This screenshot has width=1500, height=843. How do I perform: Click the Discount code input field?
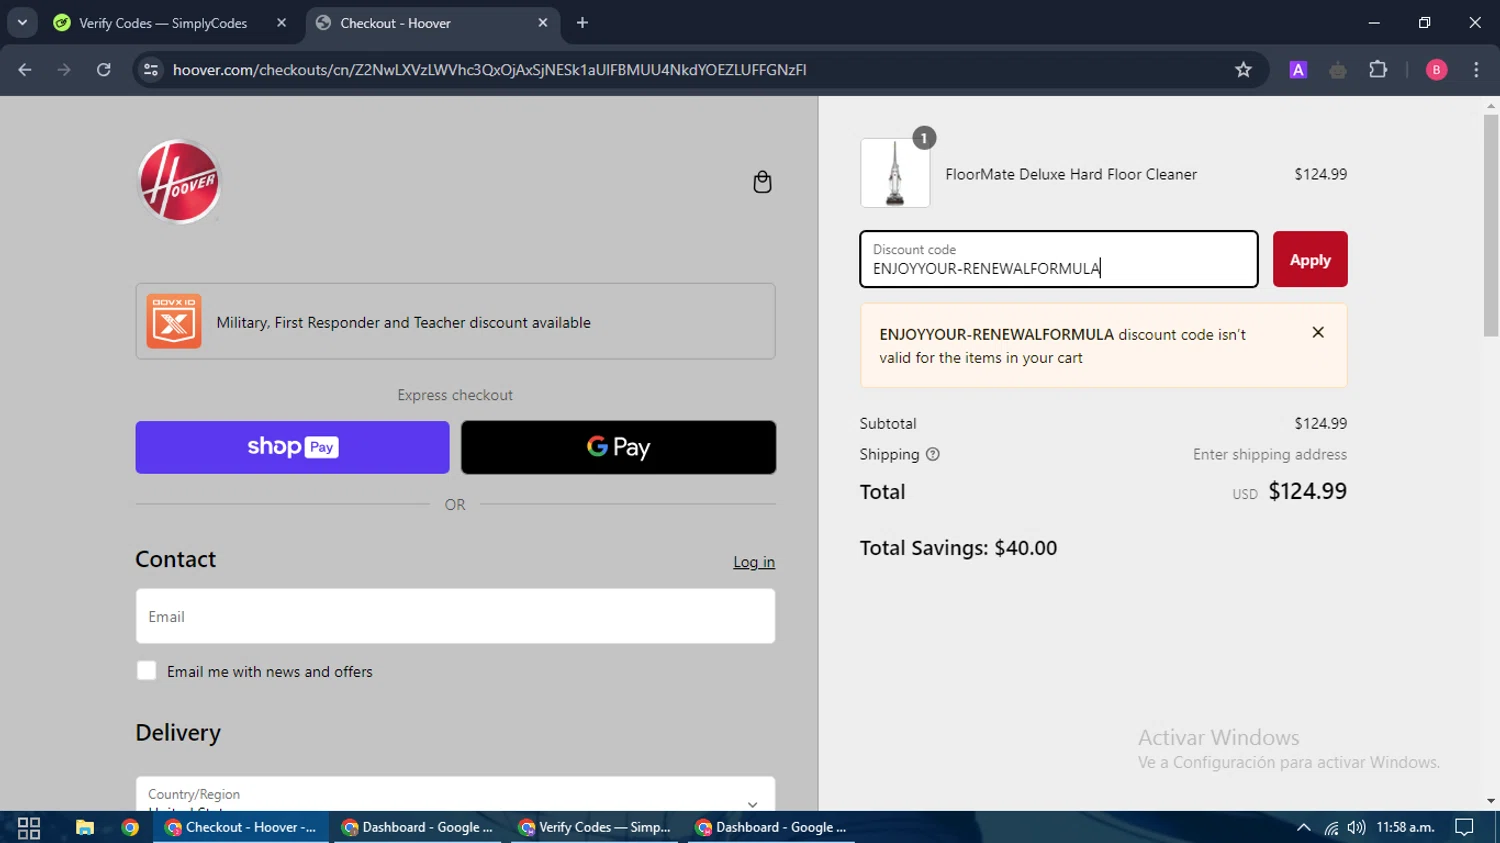coord(1059,259)
